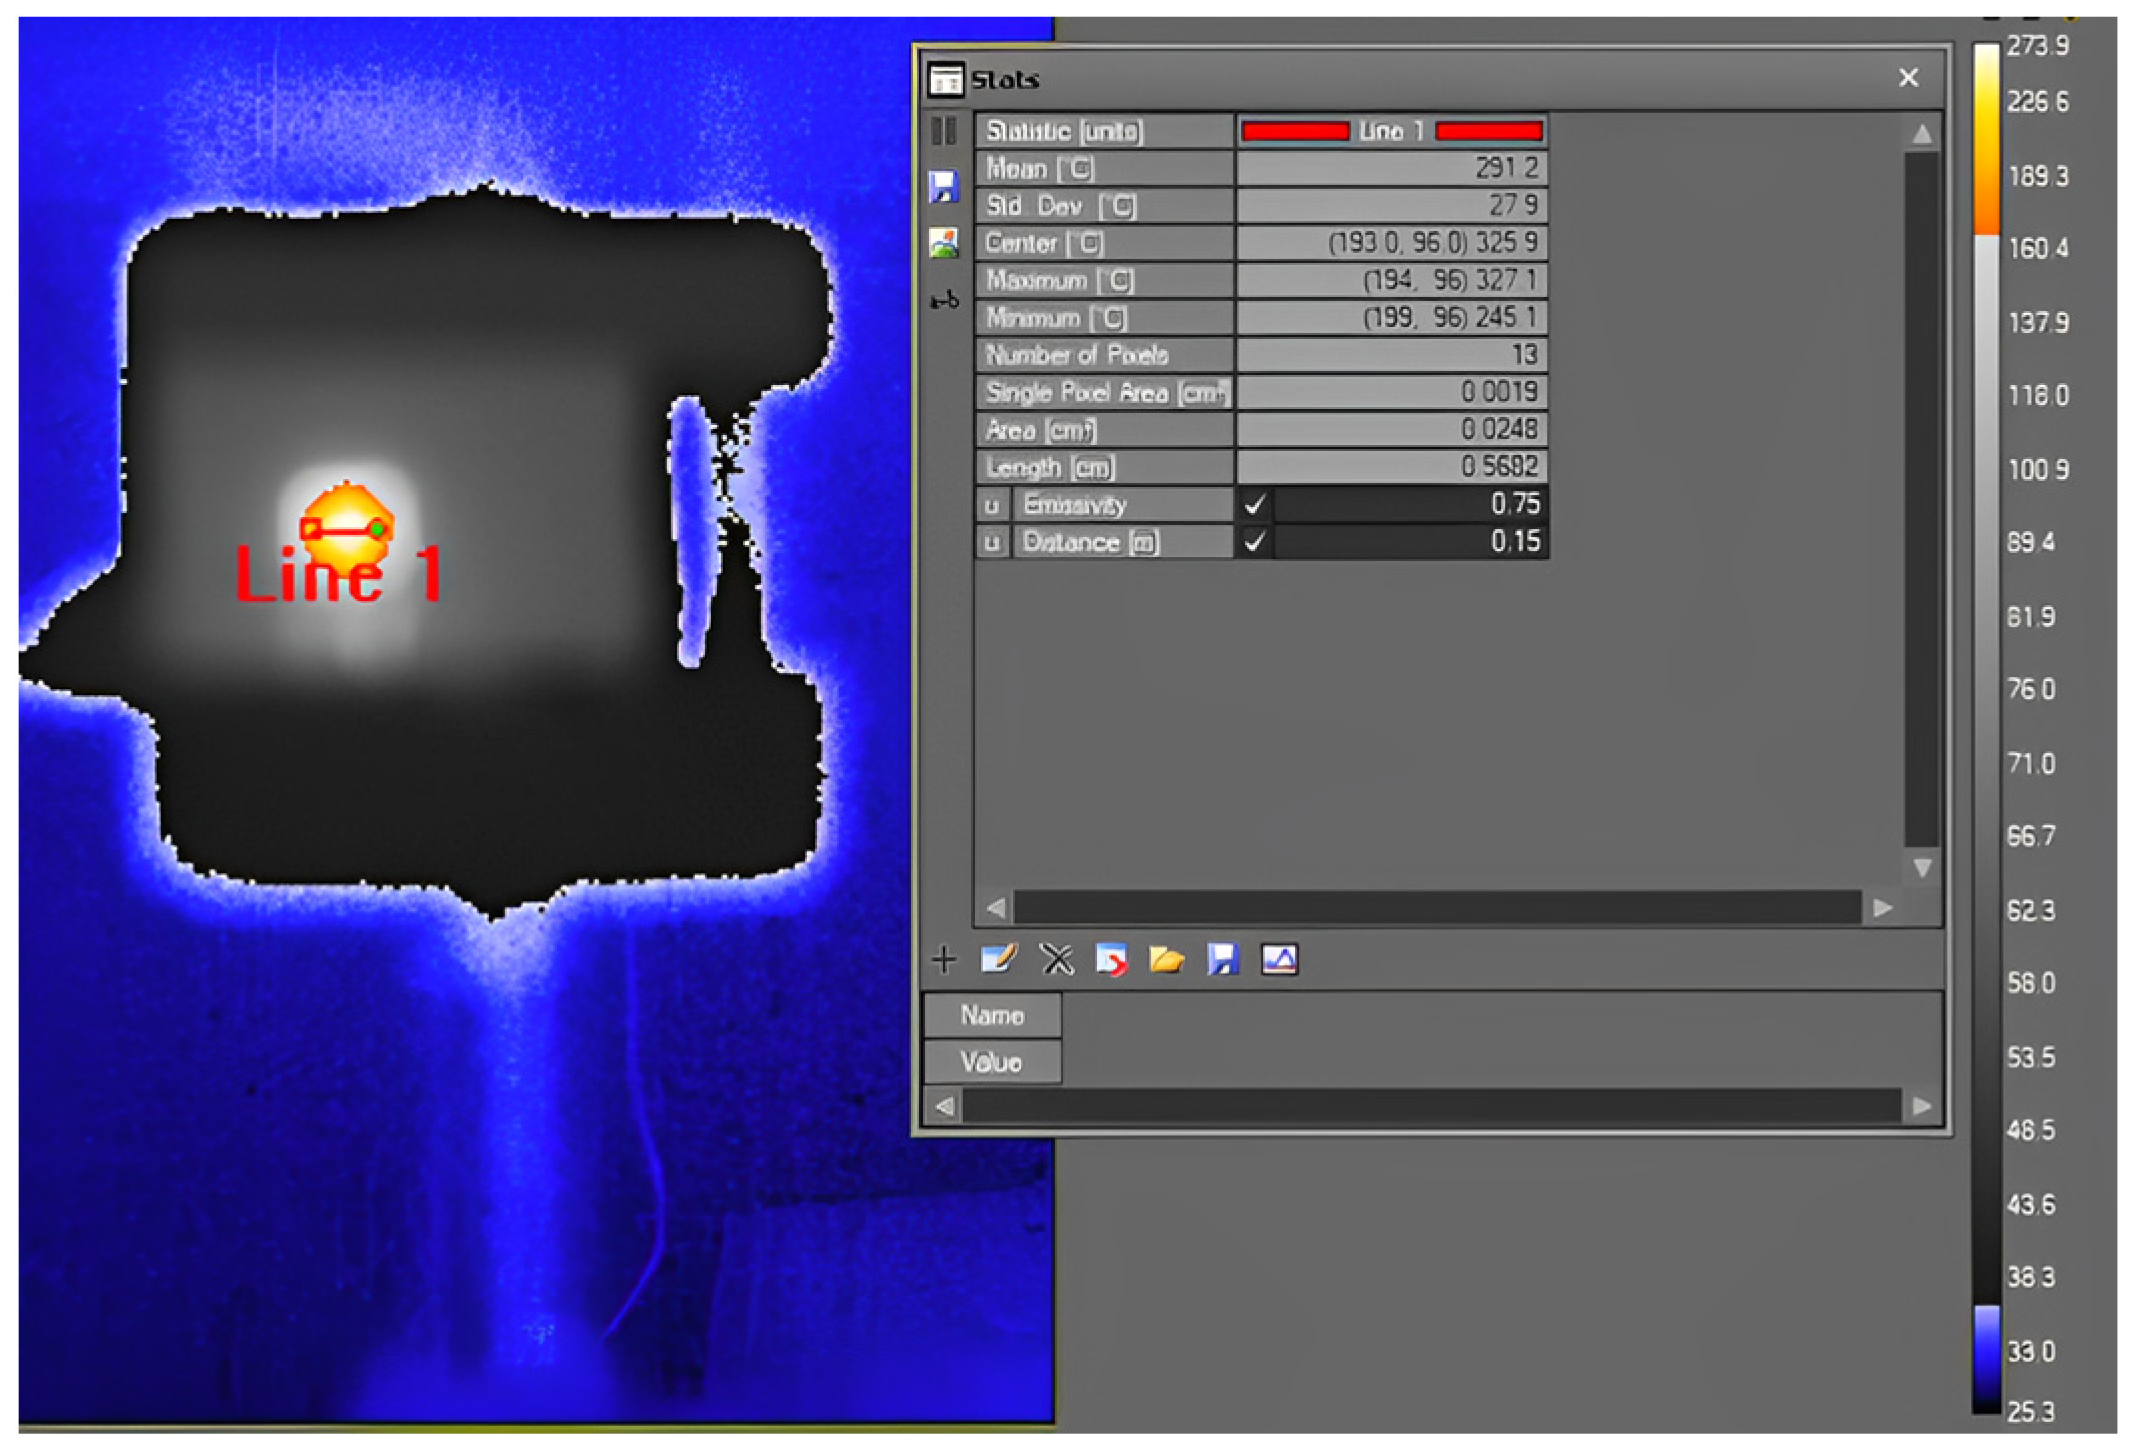
Task: Click the red arrow import icon
Action: (1111, 960)
